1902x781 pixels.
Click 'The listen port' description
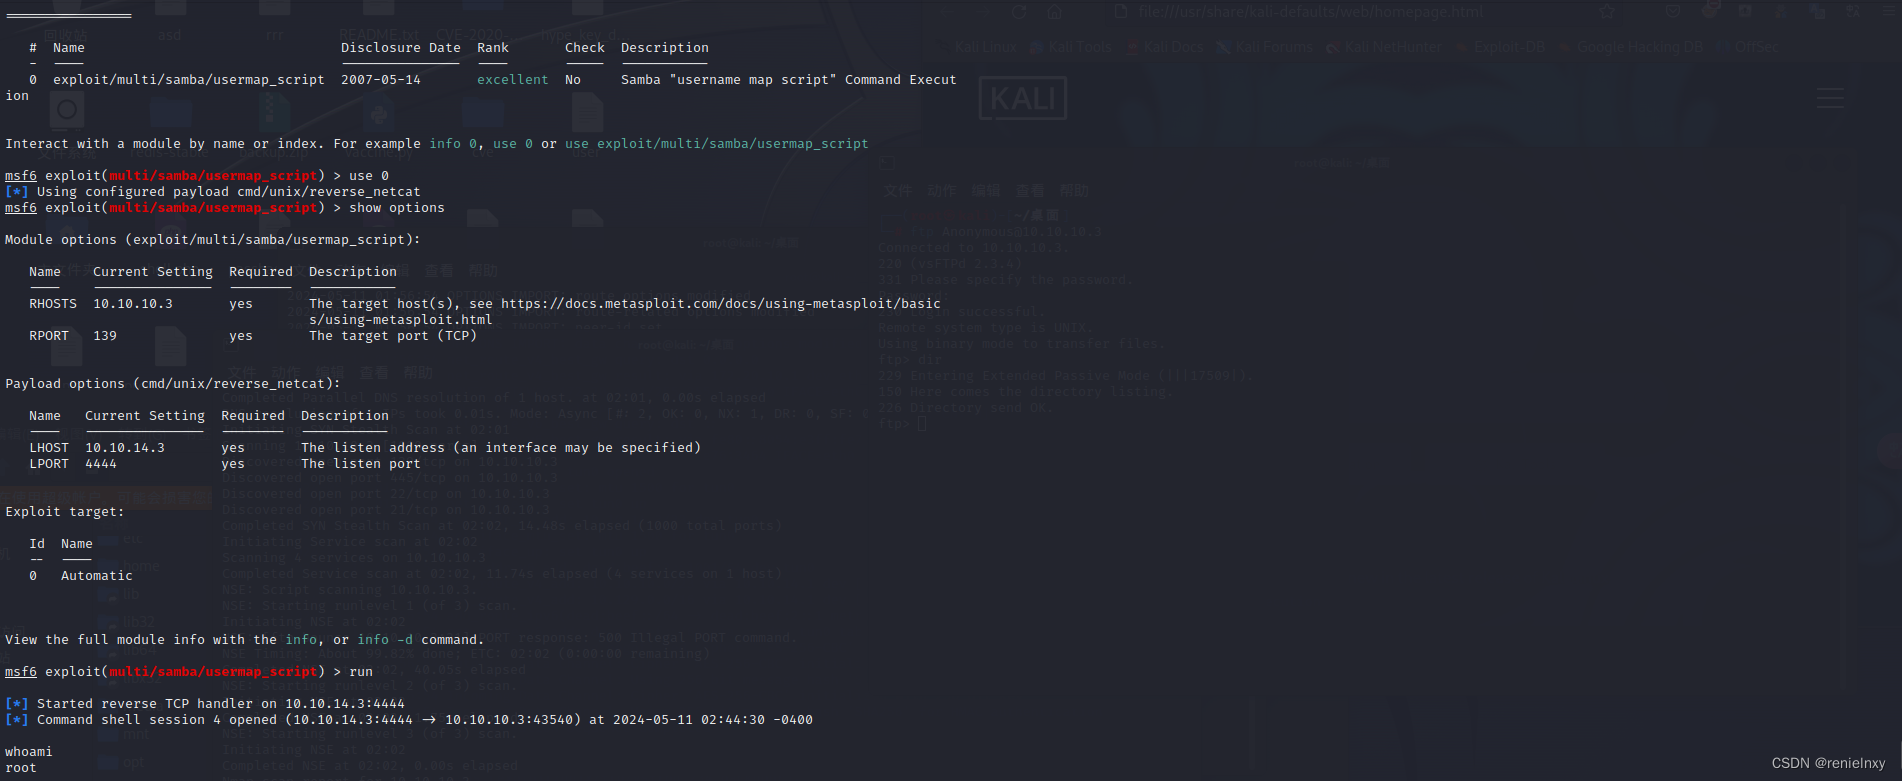(361, 464)
